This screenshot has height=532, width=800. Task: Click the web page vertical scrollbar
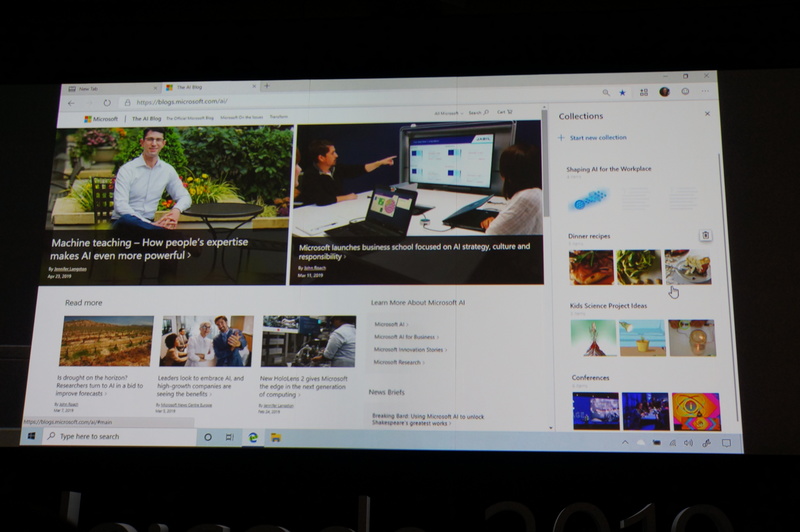(x=545, y=163)
